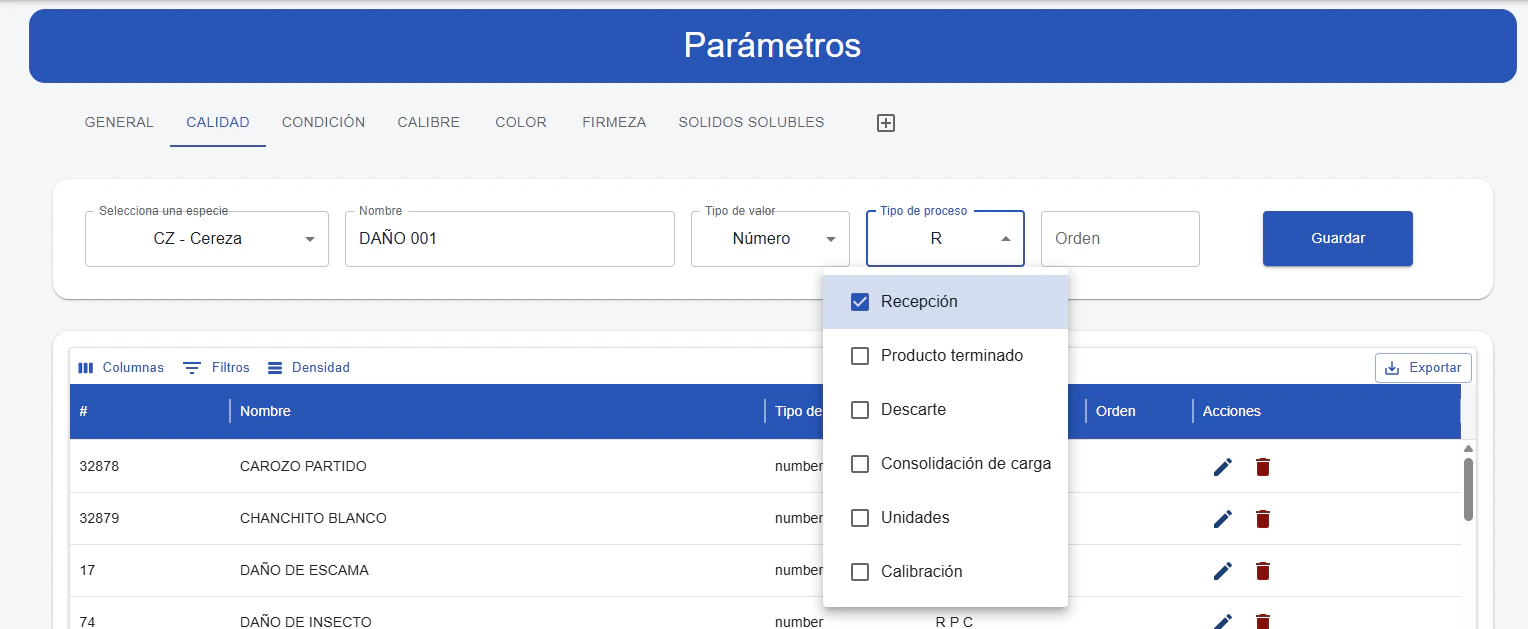Delete the CAROZO PARTIDO row trash icon
The height and width of the screenshot is (629, 1528).
(1263, 467)
